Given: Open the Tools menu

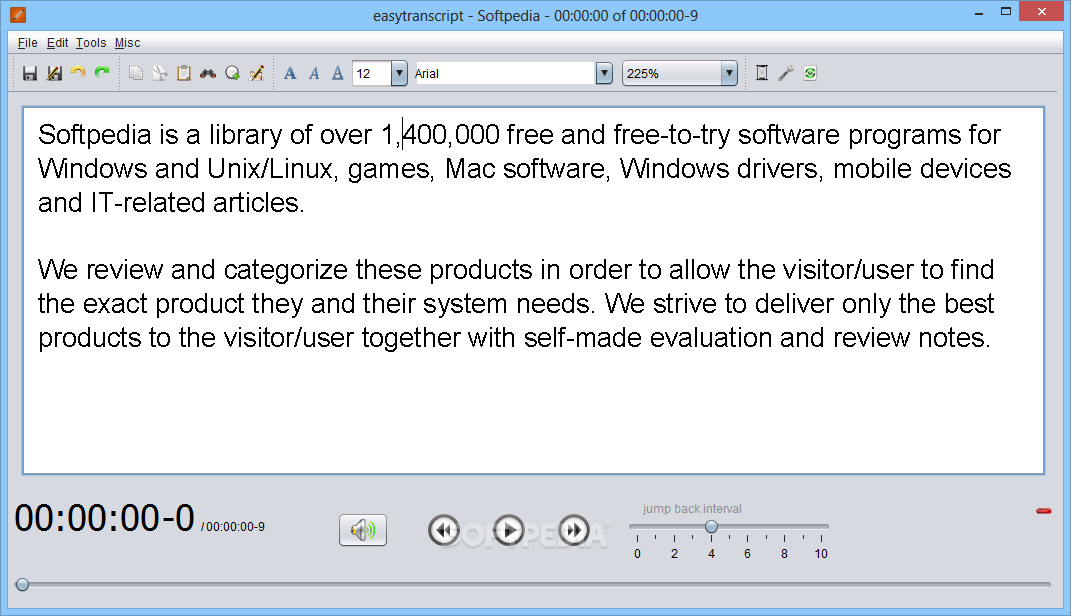Looking at the screenshot, I should [x=91, y=43].
